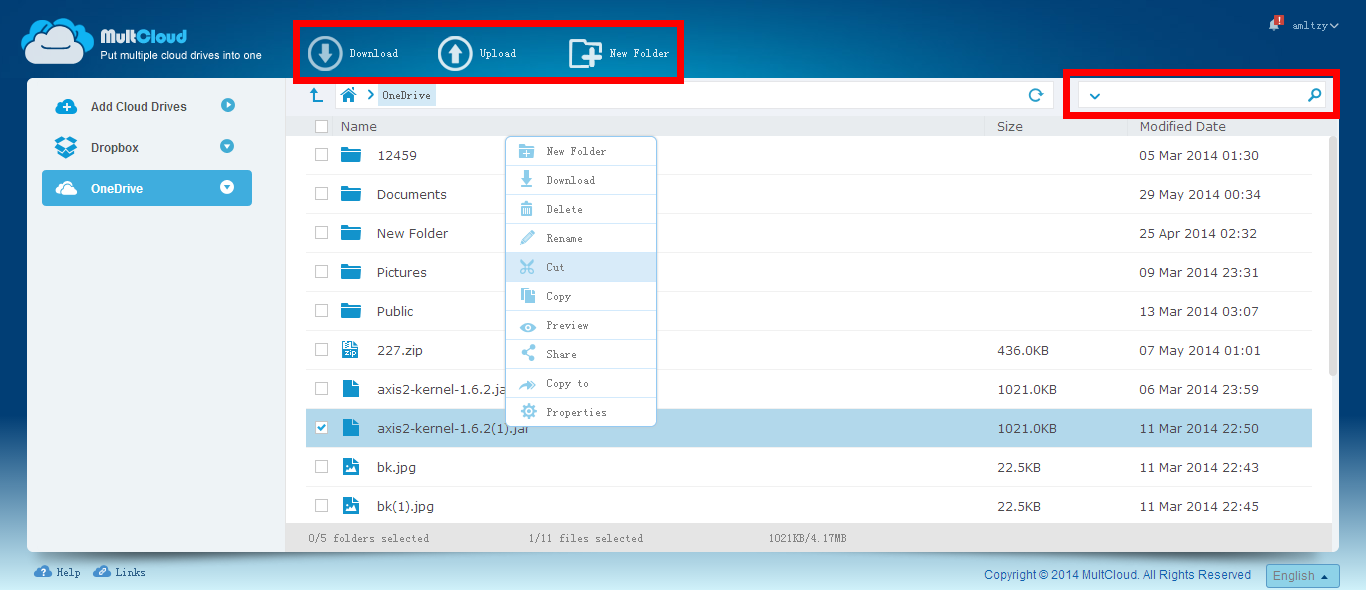
Task: Open the search options chevron dropdown
Action: click(x=1094, y=96)
